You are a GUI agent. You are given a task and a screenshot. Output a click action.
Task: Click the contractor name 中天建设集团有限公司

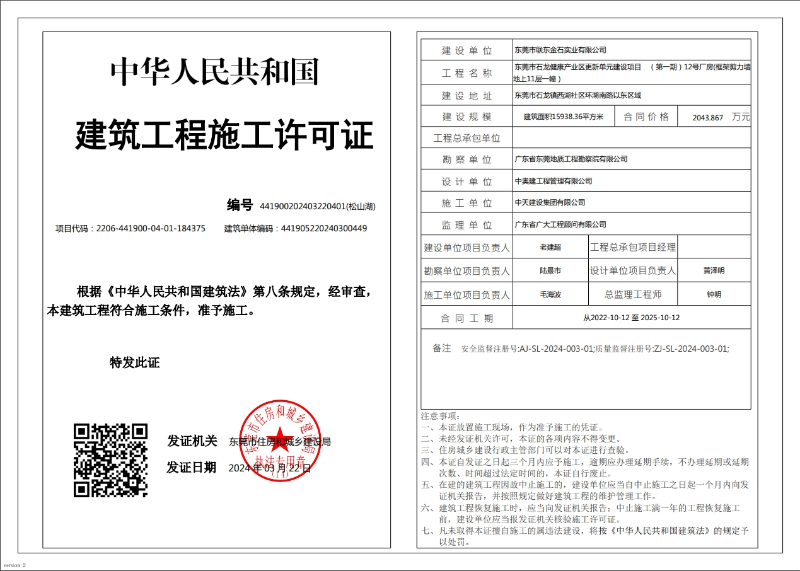pos(550,203)
